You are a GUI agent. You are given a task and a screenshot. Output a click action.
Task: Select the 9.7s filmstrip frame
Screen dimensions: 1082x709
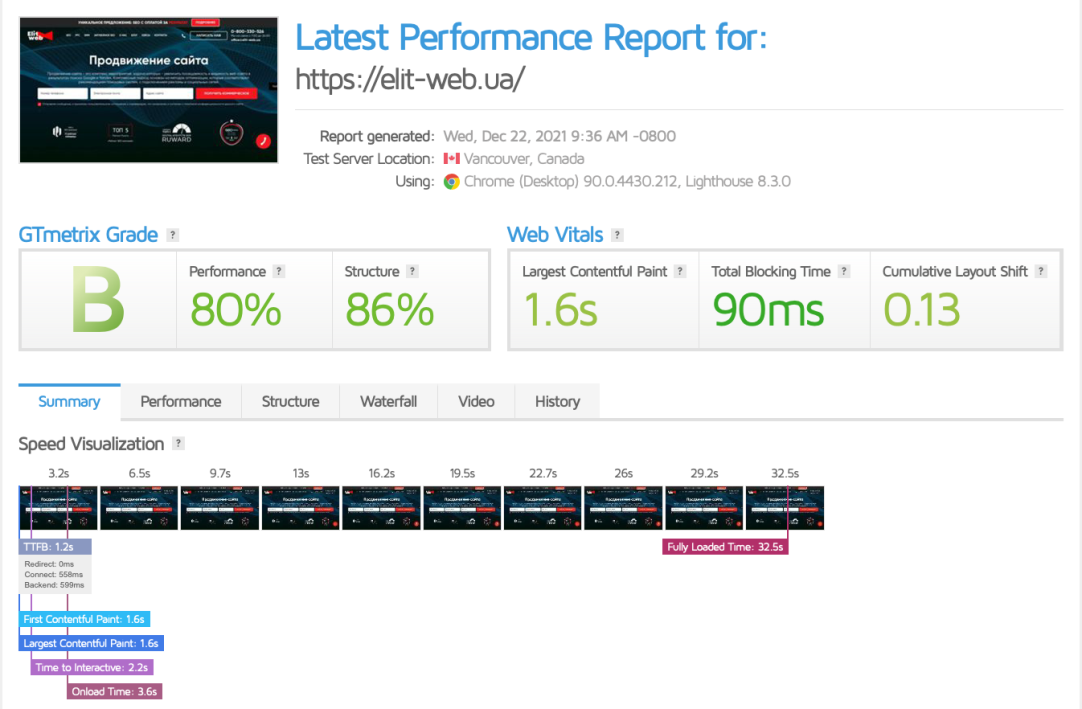coord(219,507)
